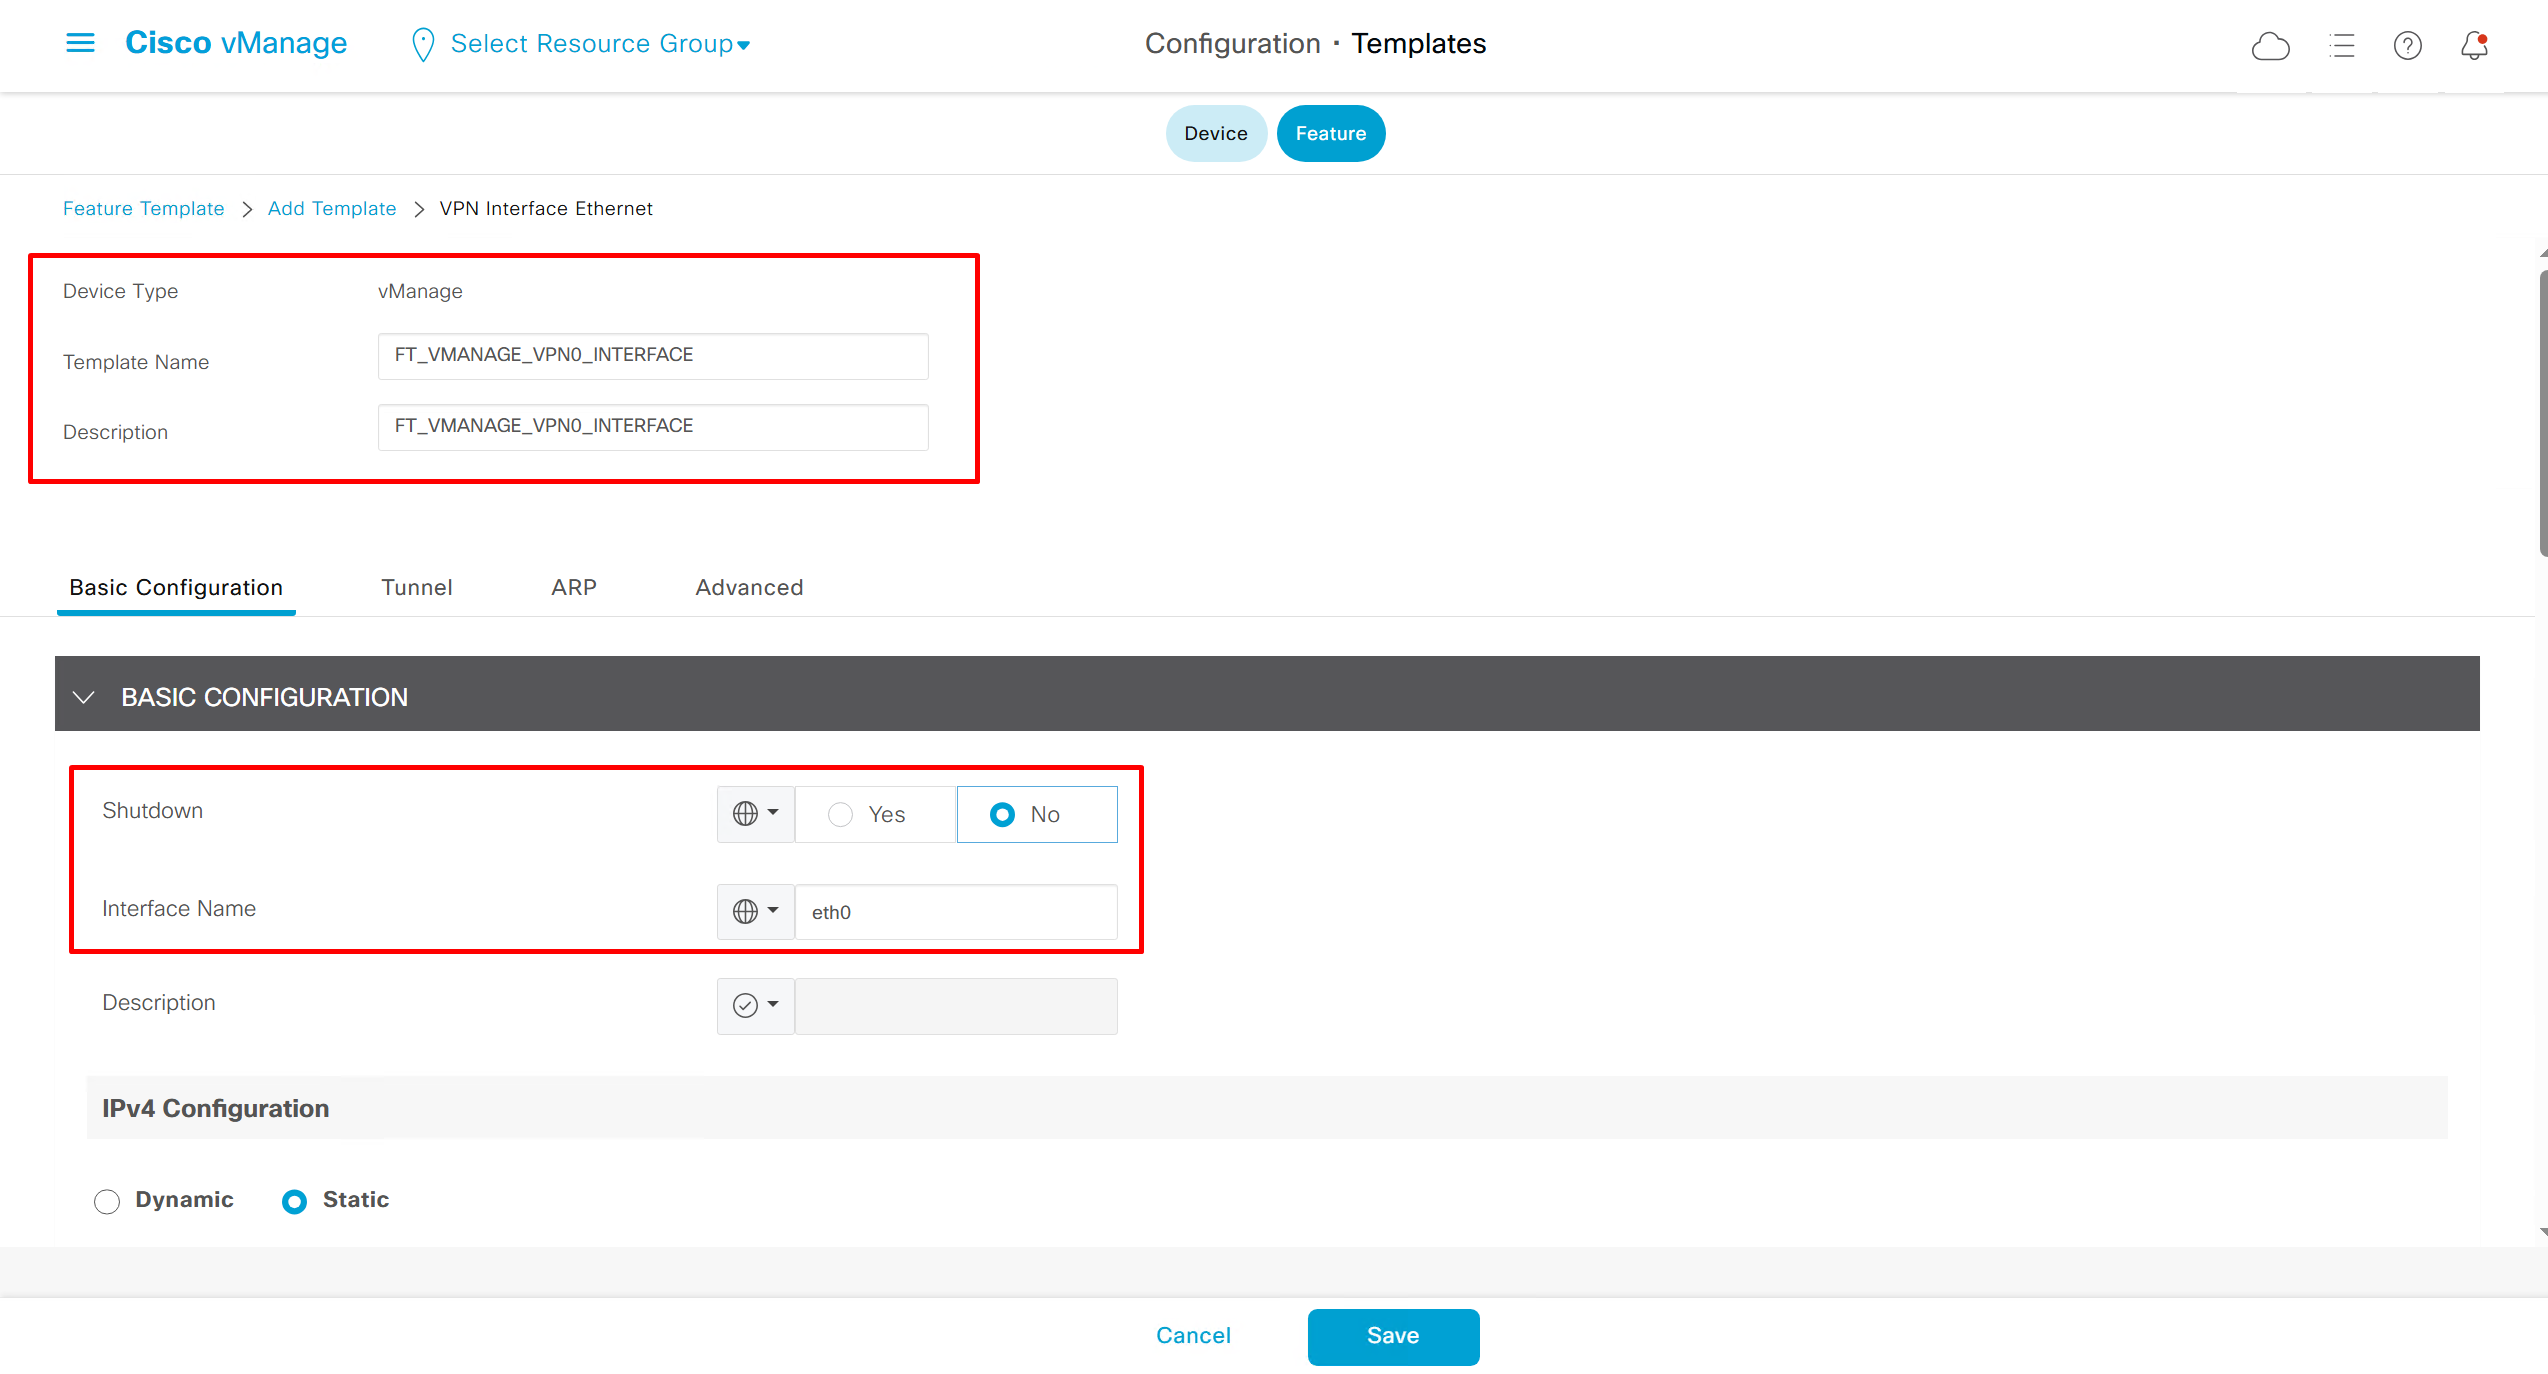Click the Template Name input field
This screenshot has width=2548, height=1374.
click(652, 356)
